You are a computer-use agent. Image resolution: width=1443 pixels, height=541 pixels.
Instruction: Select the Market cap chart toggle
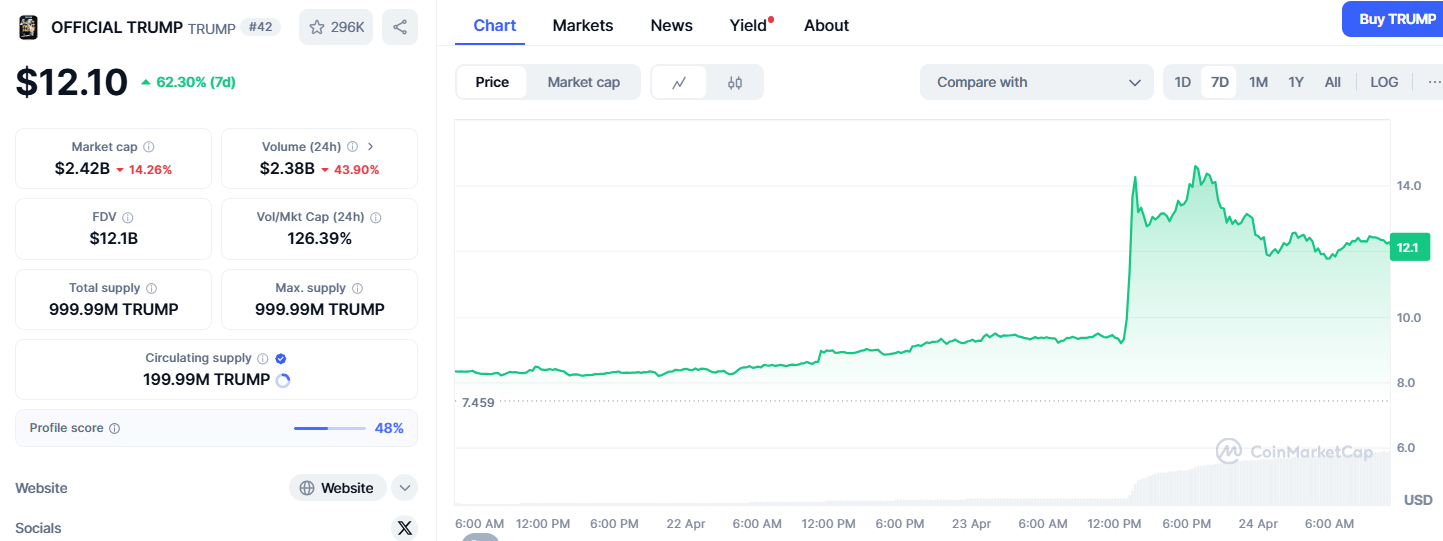click(x=584, y=82)
